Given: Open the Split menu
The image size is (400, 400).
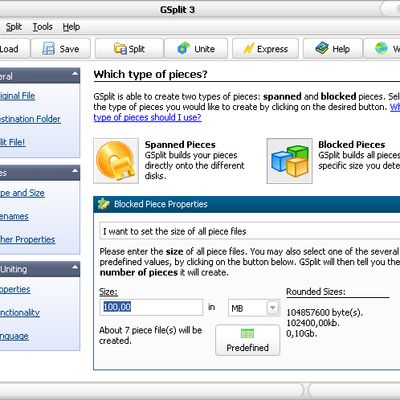Looking at the screenshot, I should [x=14, y=27].
